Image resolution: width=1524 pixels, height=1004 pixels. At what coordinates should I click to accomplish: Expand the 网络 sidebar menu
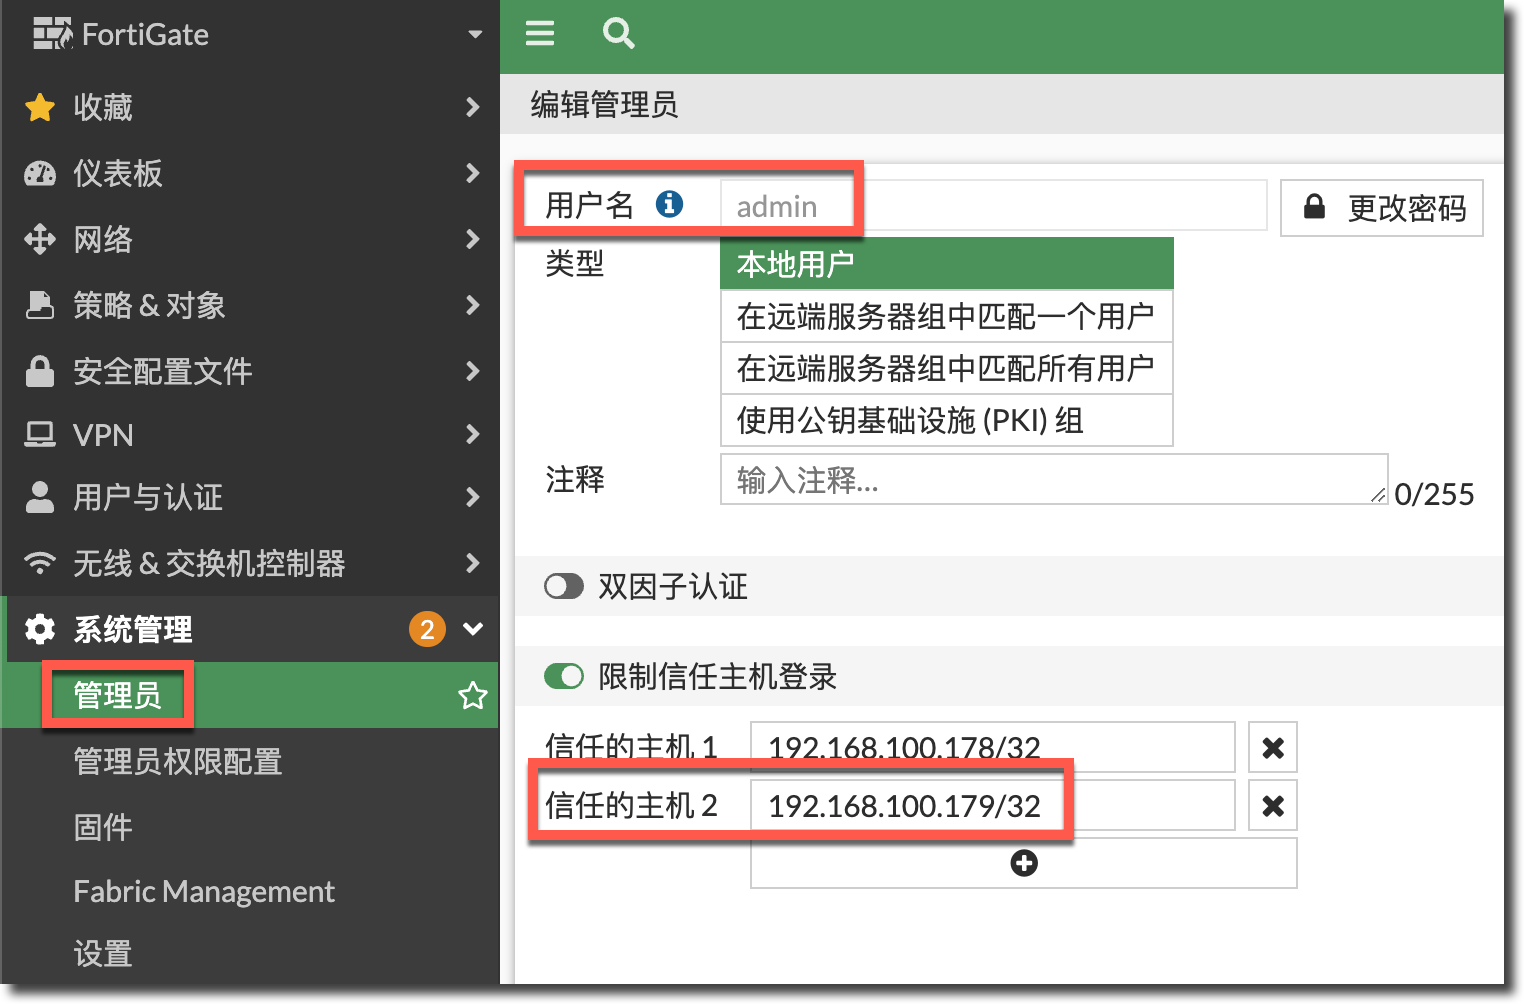point(250,239)
